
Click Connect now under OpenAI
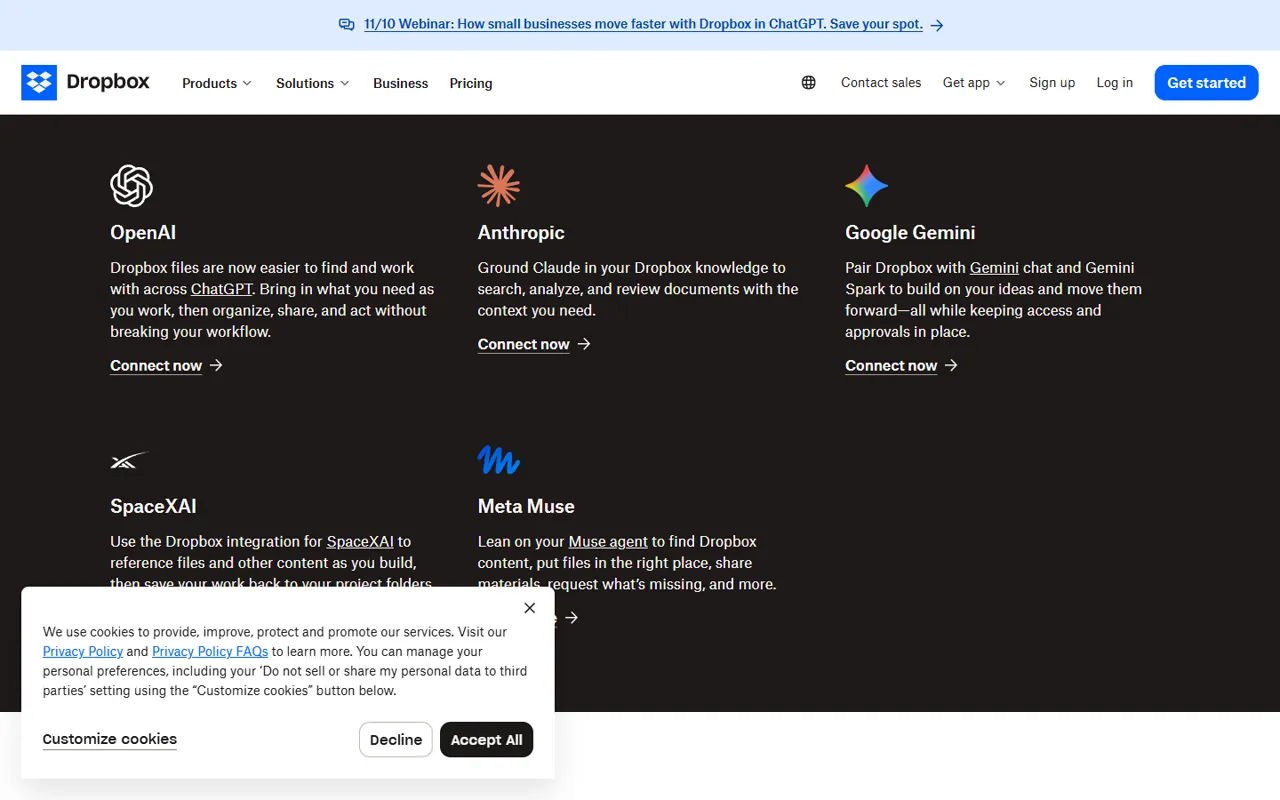tap(156, 366)
